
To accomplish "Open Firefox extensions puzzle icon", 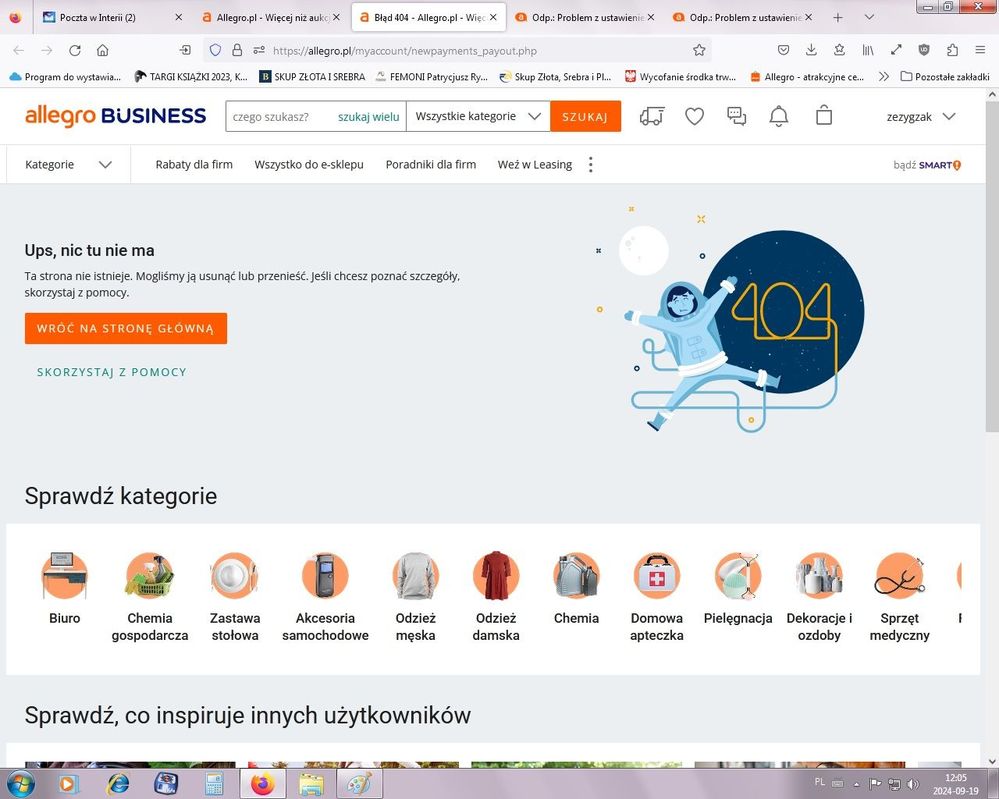I will pos(952,50).
